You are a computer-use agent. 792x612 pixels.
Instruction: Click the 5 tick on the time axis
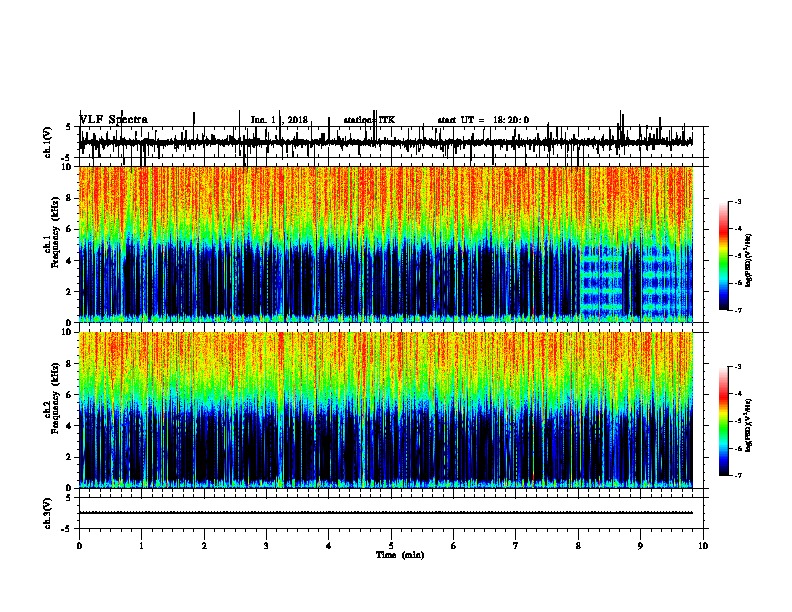[x=391, y=546]
